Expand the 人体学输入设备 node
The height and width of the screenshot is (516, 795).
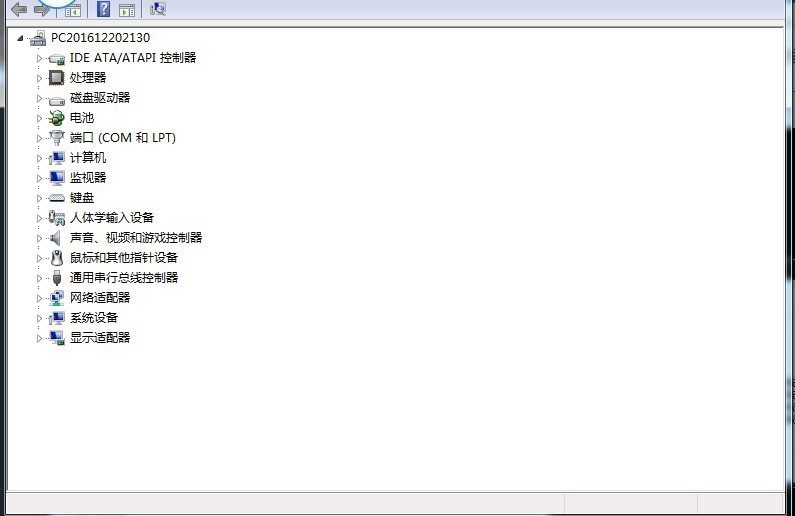pyautogui.click(x=40, y=218)
